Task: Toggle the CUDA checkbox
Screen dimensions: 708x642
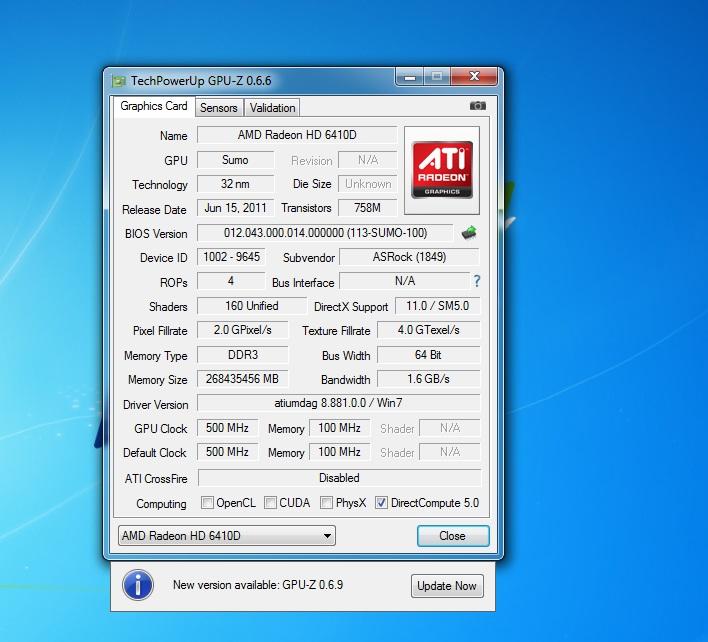Action: point(270,502)
